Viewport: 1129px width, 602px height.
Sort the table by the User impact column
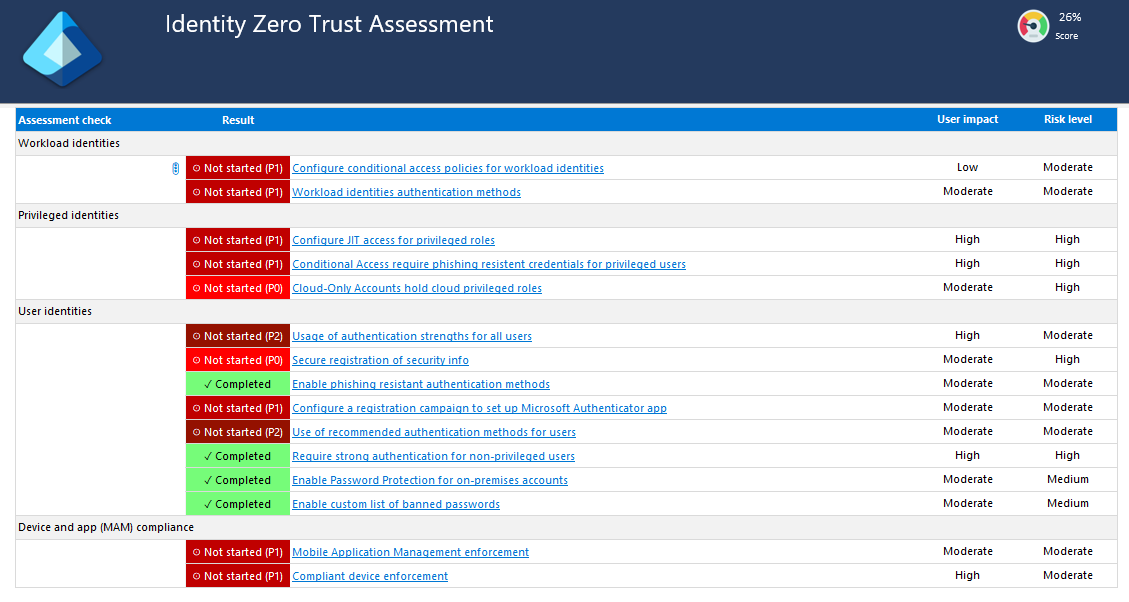[x=967, y=119]
